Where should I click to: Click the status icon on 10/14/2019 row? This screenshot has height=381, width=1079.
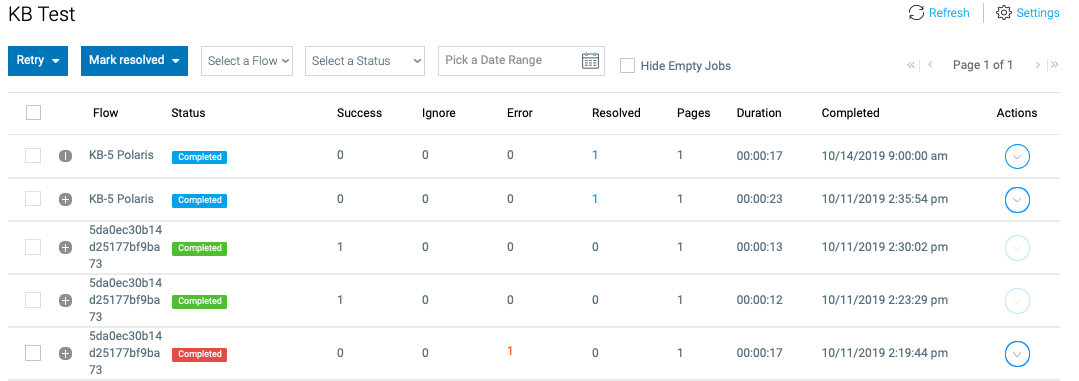[65, 156]
